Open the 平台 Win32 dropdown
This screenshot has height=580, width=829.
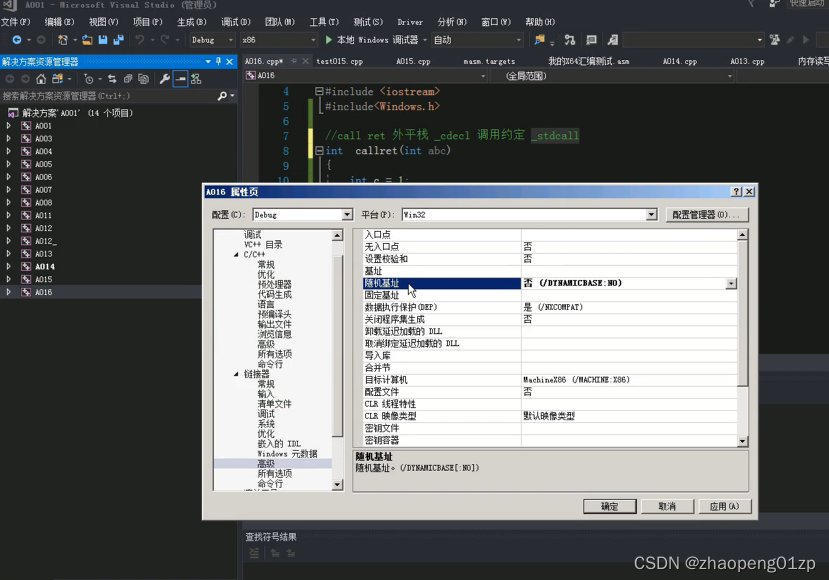(x=651, y=213)
